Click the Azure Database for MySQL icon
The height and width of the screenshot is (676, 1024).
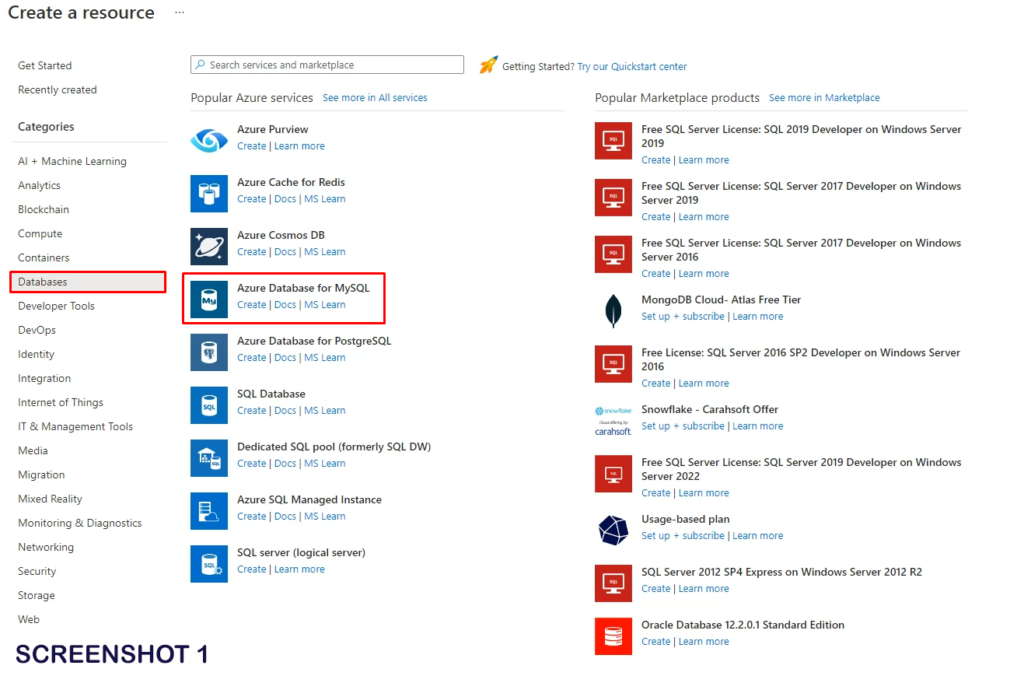pos(209,299)
